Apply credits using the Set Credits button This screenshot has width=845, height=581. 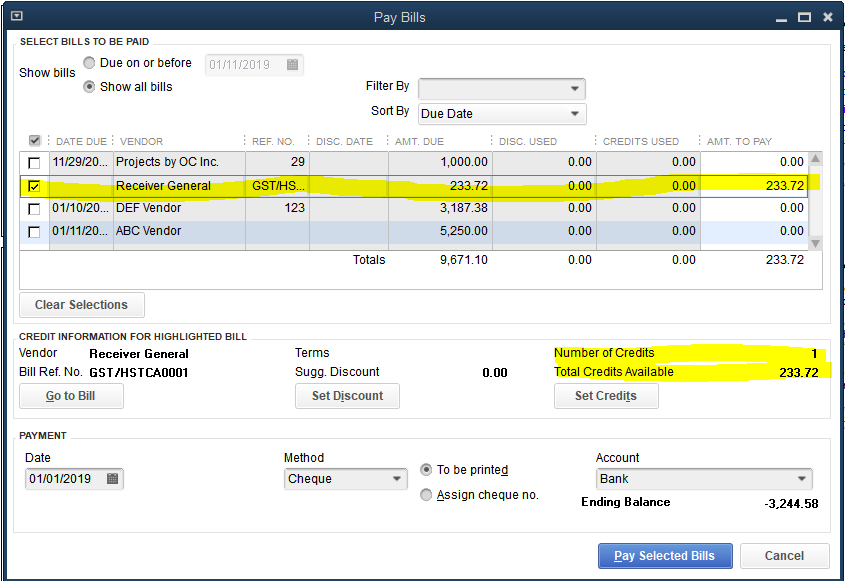coord(606,396)
